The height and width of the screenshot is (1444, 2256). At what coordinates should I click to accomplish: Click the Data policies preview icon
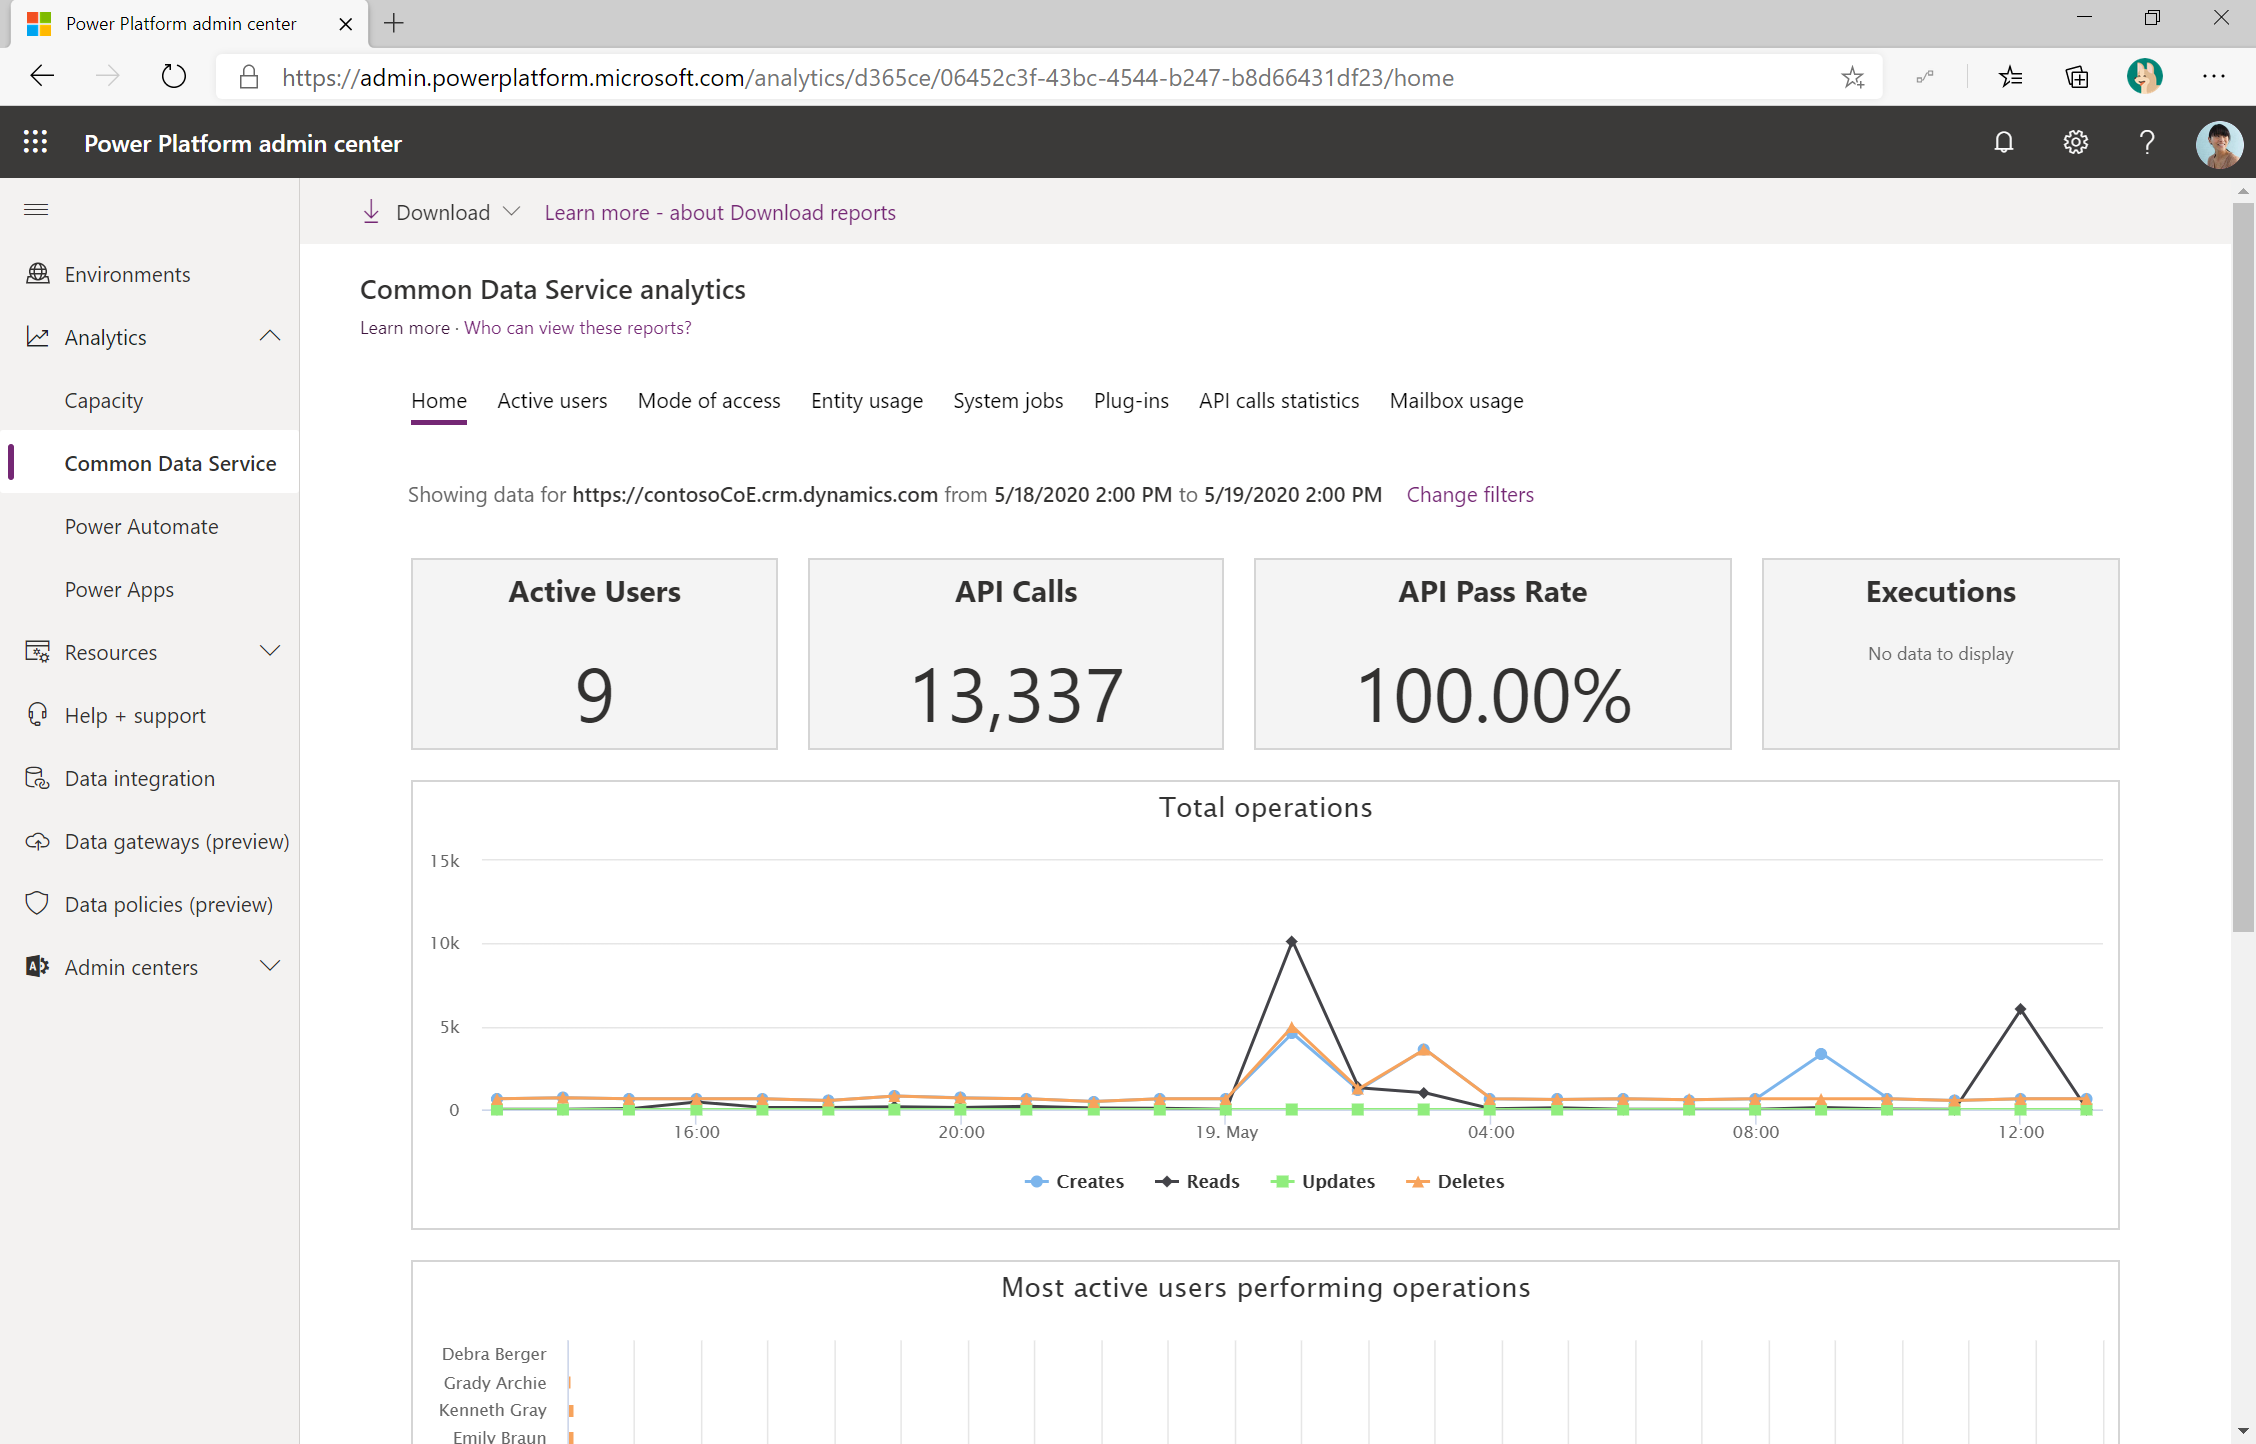(x=36, y=903)
